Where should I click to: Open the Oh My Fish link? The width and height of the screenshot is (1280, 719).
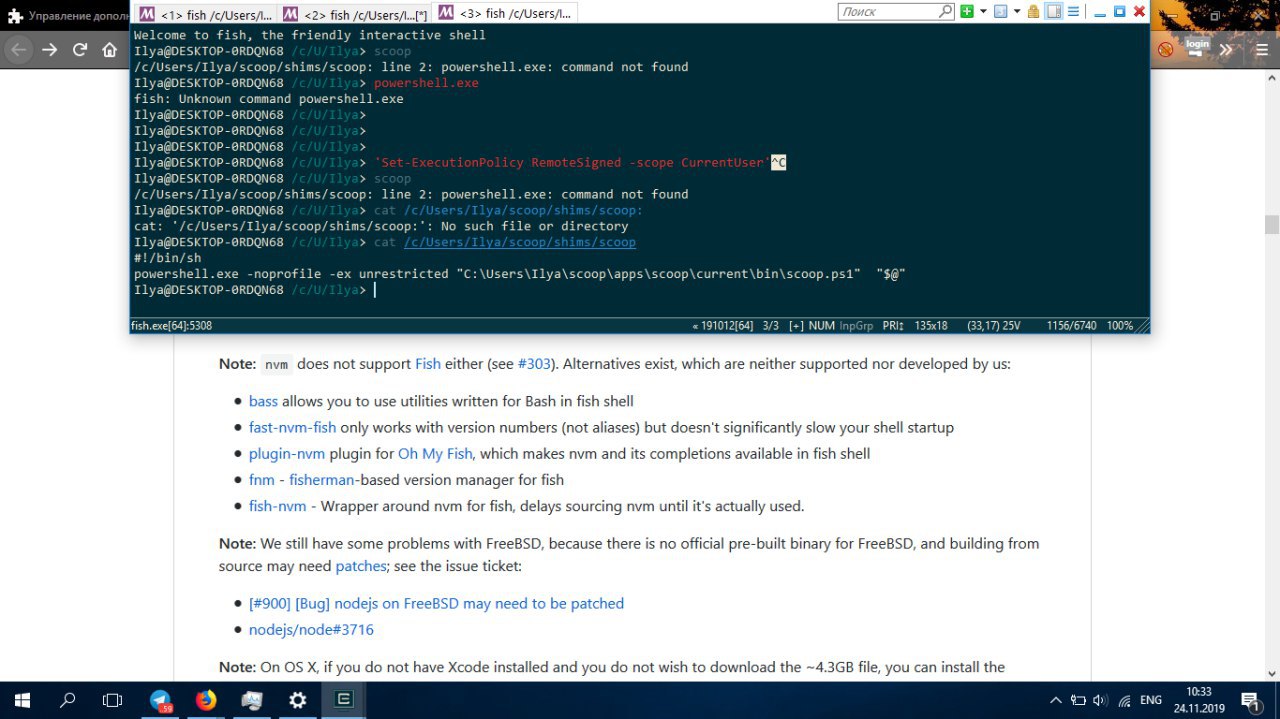click(435, 453)
